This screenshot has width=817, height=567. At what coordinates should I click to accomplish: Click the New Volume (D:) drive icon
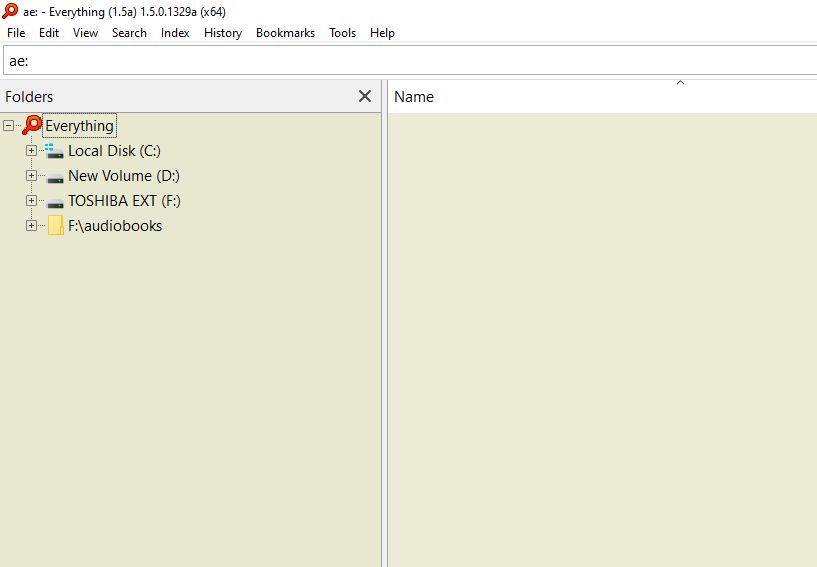coord(55,178)
